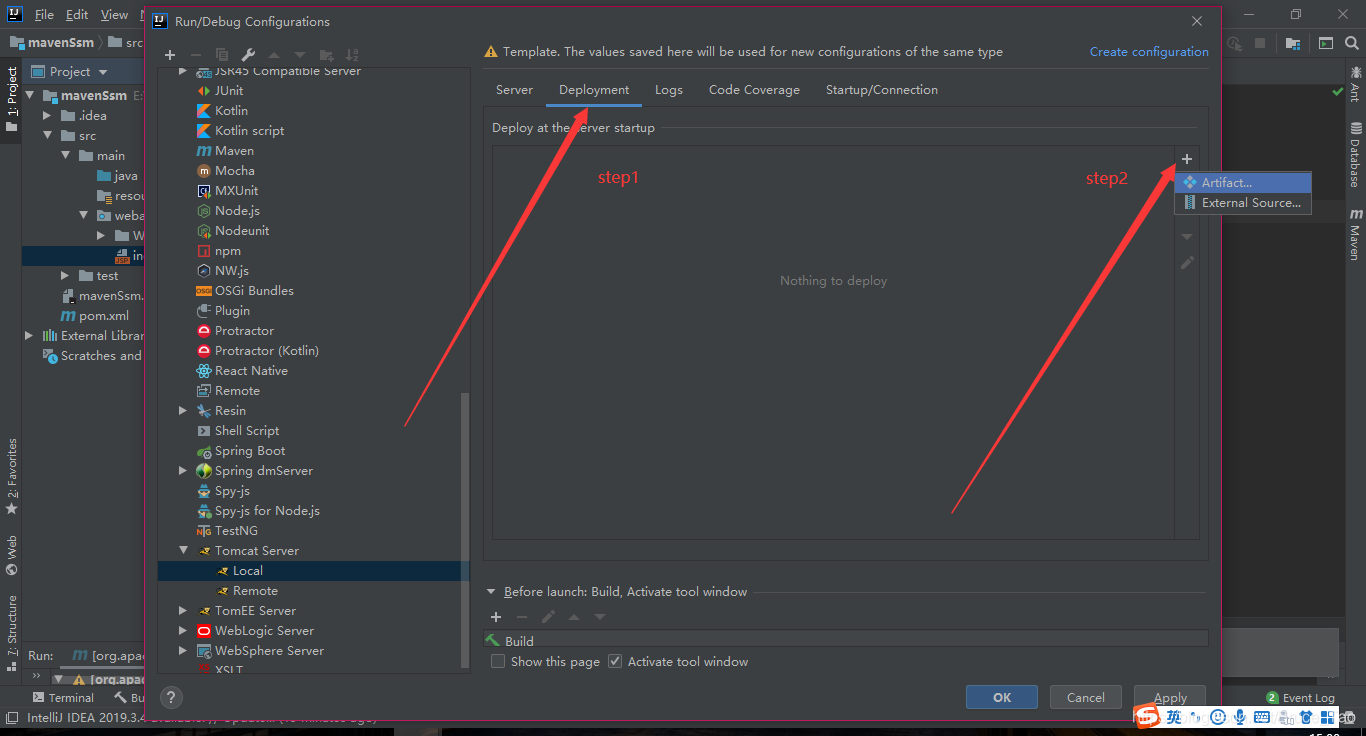Open Database tool window strip
This screenshot has width=1366, height=736.
pyautogui.click(x=1355, y=155)
